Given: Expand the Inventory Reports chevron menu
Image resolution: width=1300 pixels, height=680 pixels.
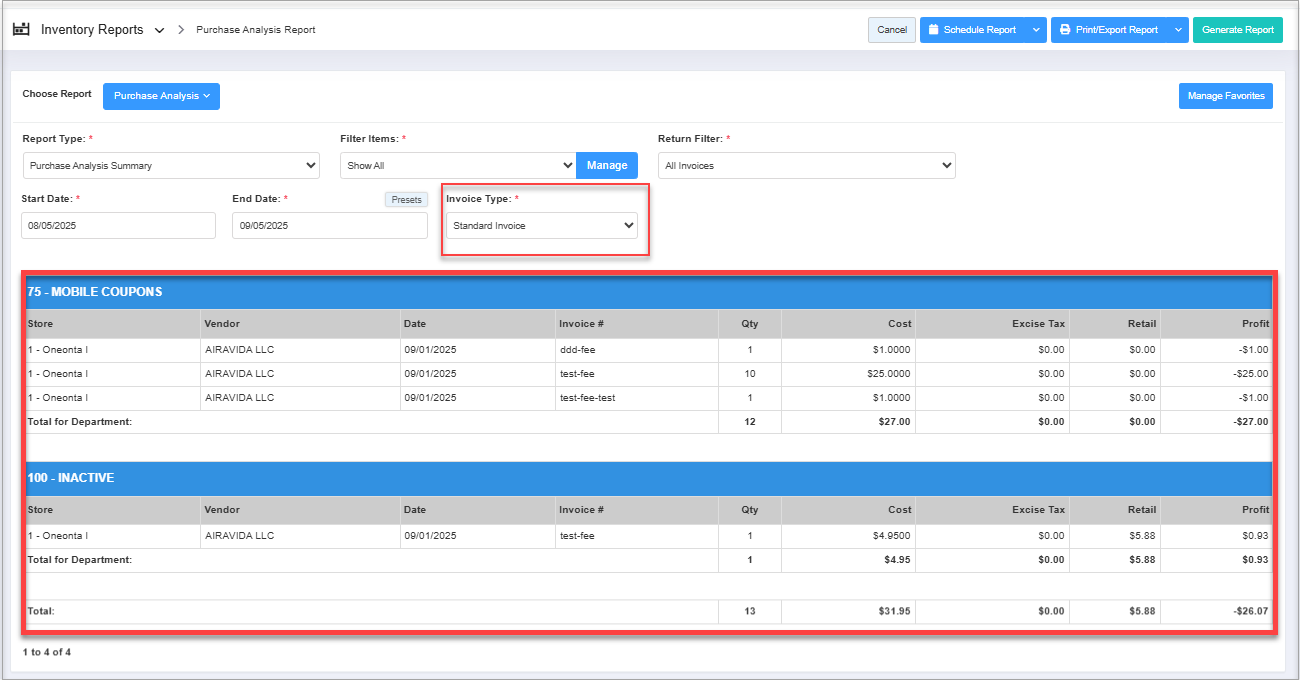Looking at the screenshot, I should click(160, 30).
